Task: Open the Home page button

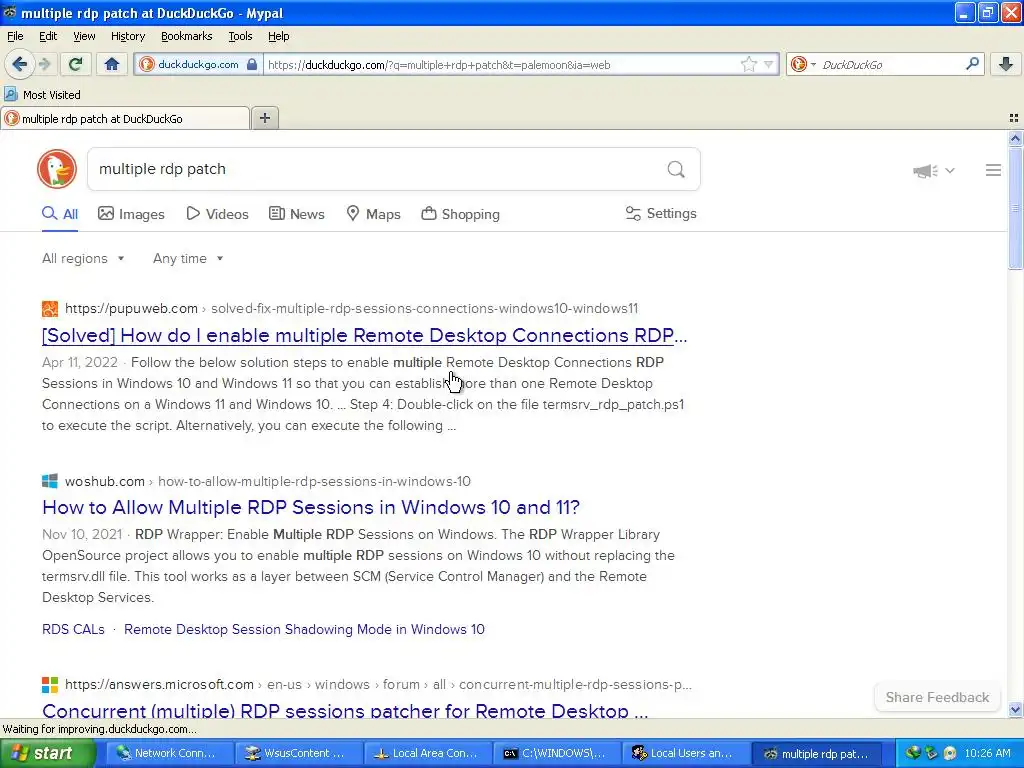Action: click(x=112, y=64)
